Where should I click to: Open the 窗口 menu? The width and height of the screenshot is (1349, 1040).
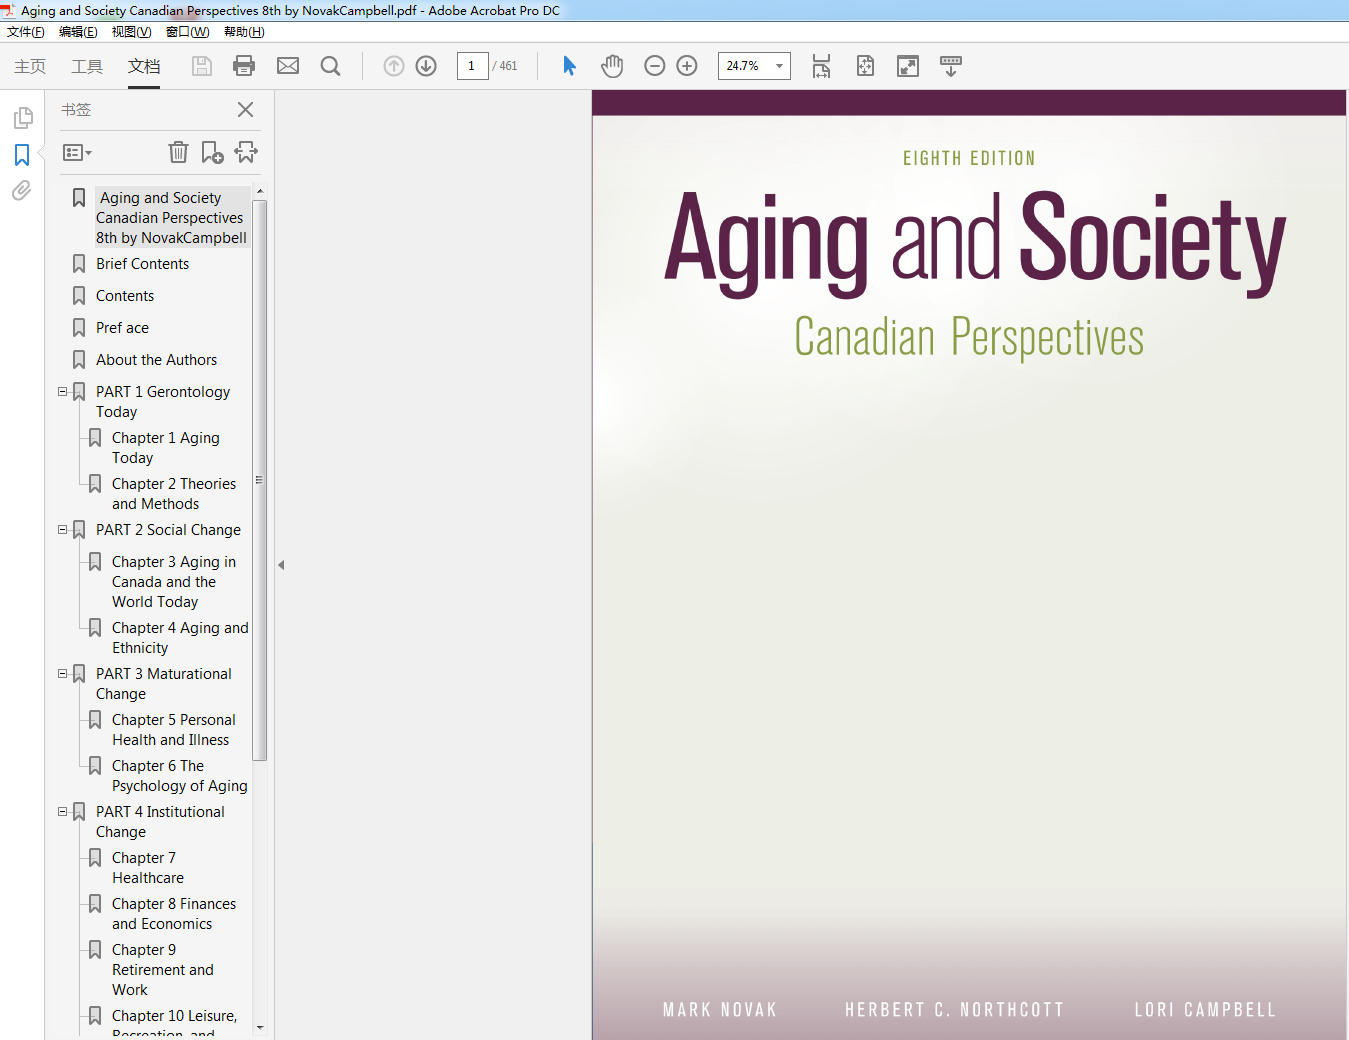click(188, 32)
